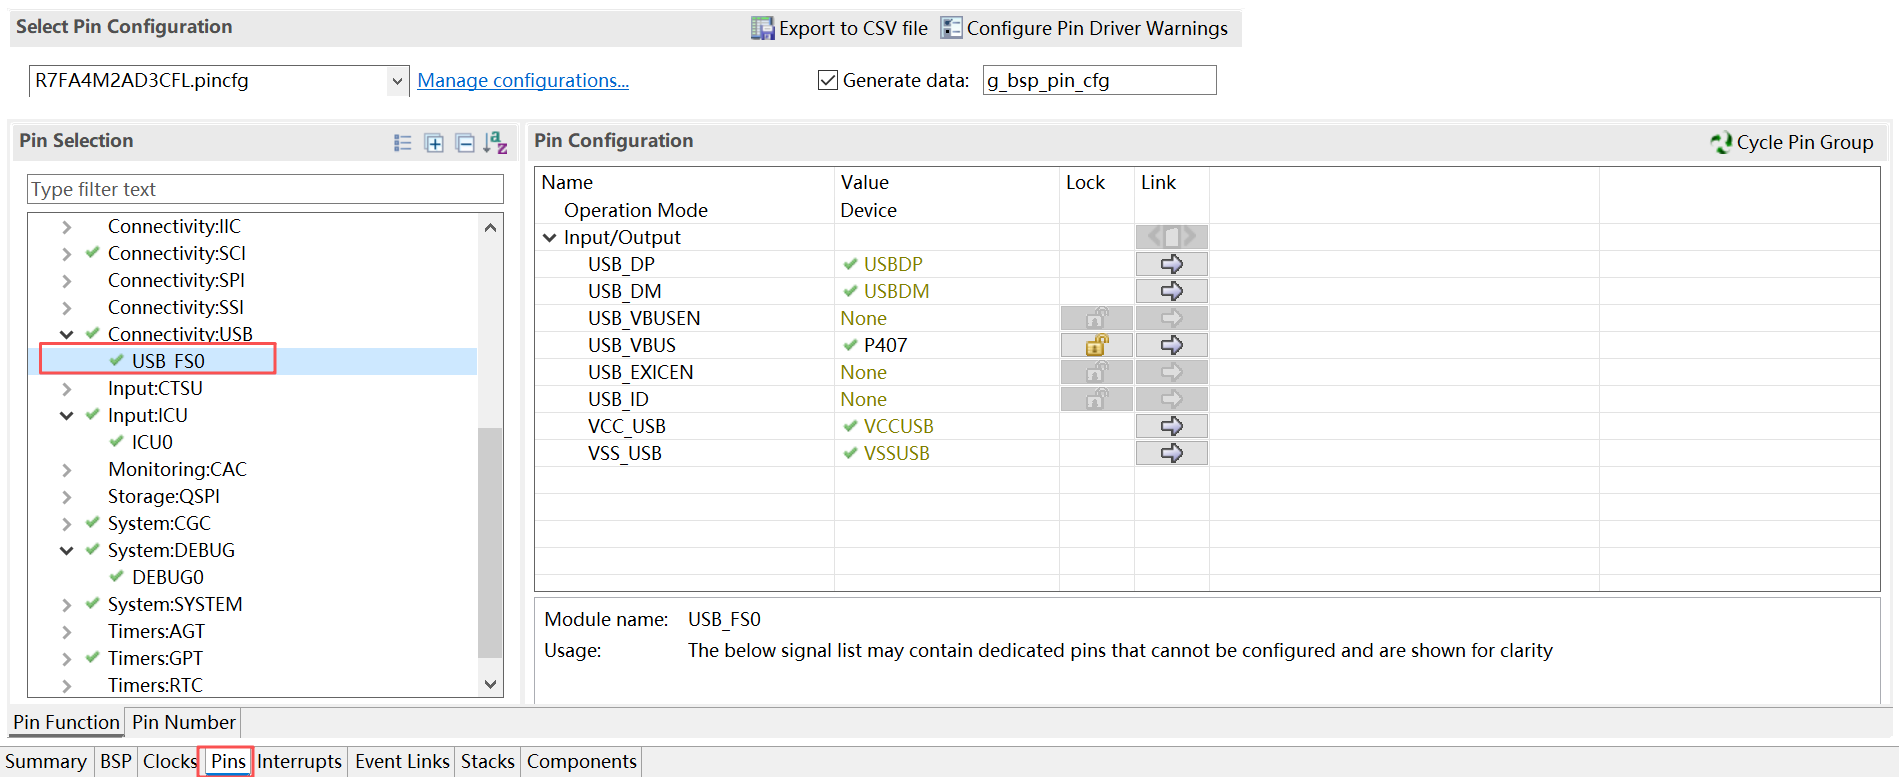1899x777 pixels.
Task: Switch to the Clocks tab
Action: [x=170, y=761]
